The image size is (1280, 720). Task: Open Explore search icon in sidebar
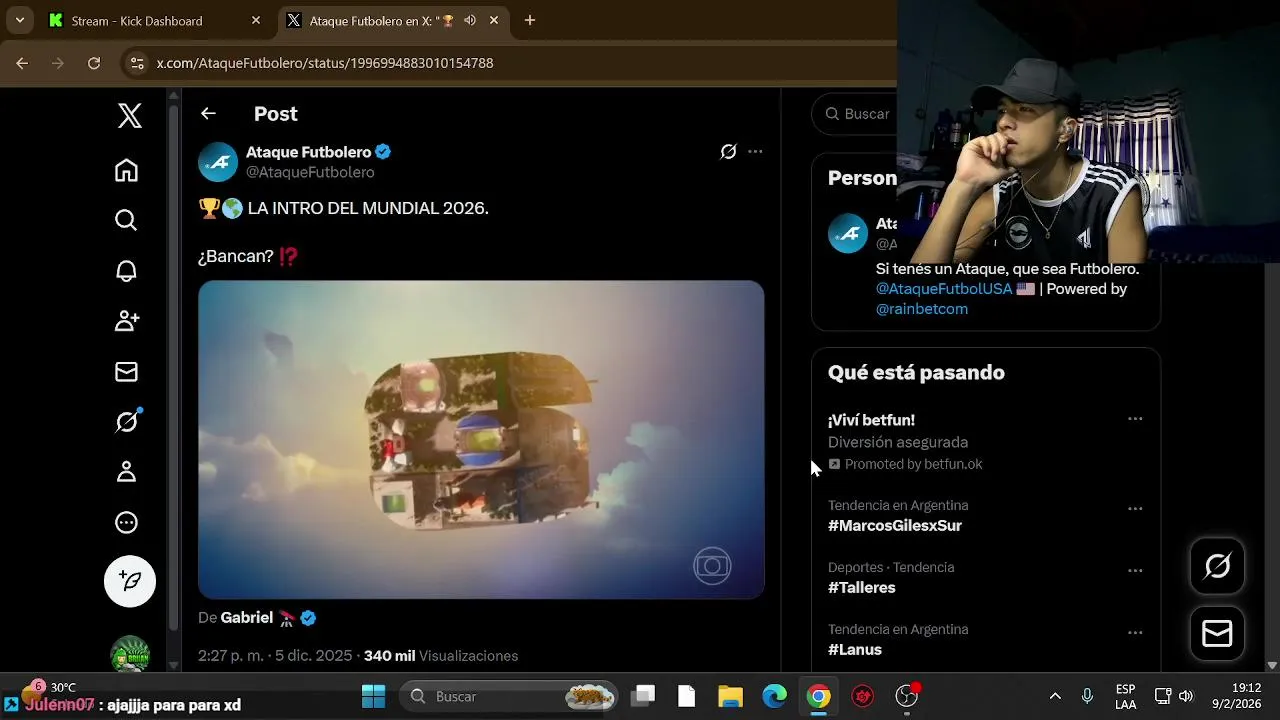(126, 220)
